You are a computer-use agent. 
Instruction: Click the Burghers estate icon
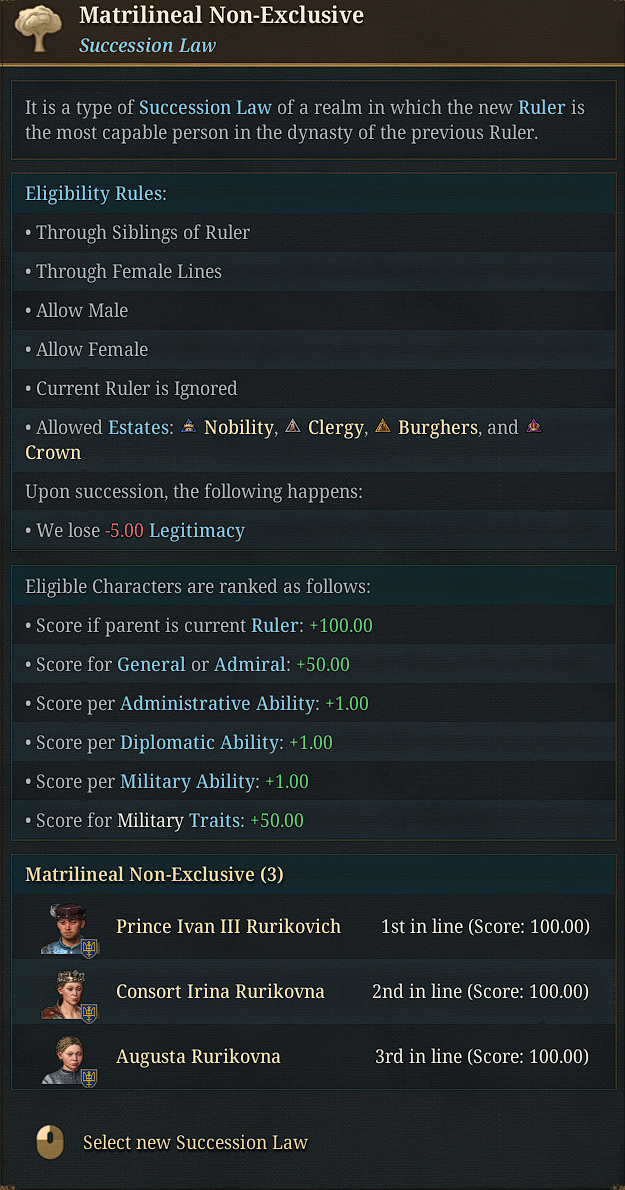tap(382, 426)
